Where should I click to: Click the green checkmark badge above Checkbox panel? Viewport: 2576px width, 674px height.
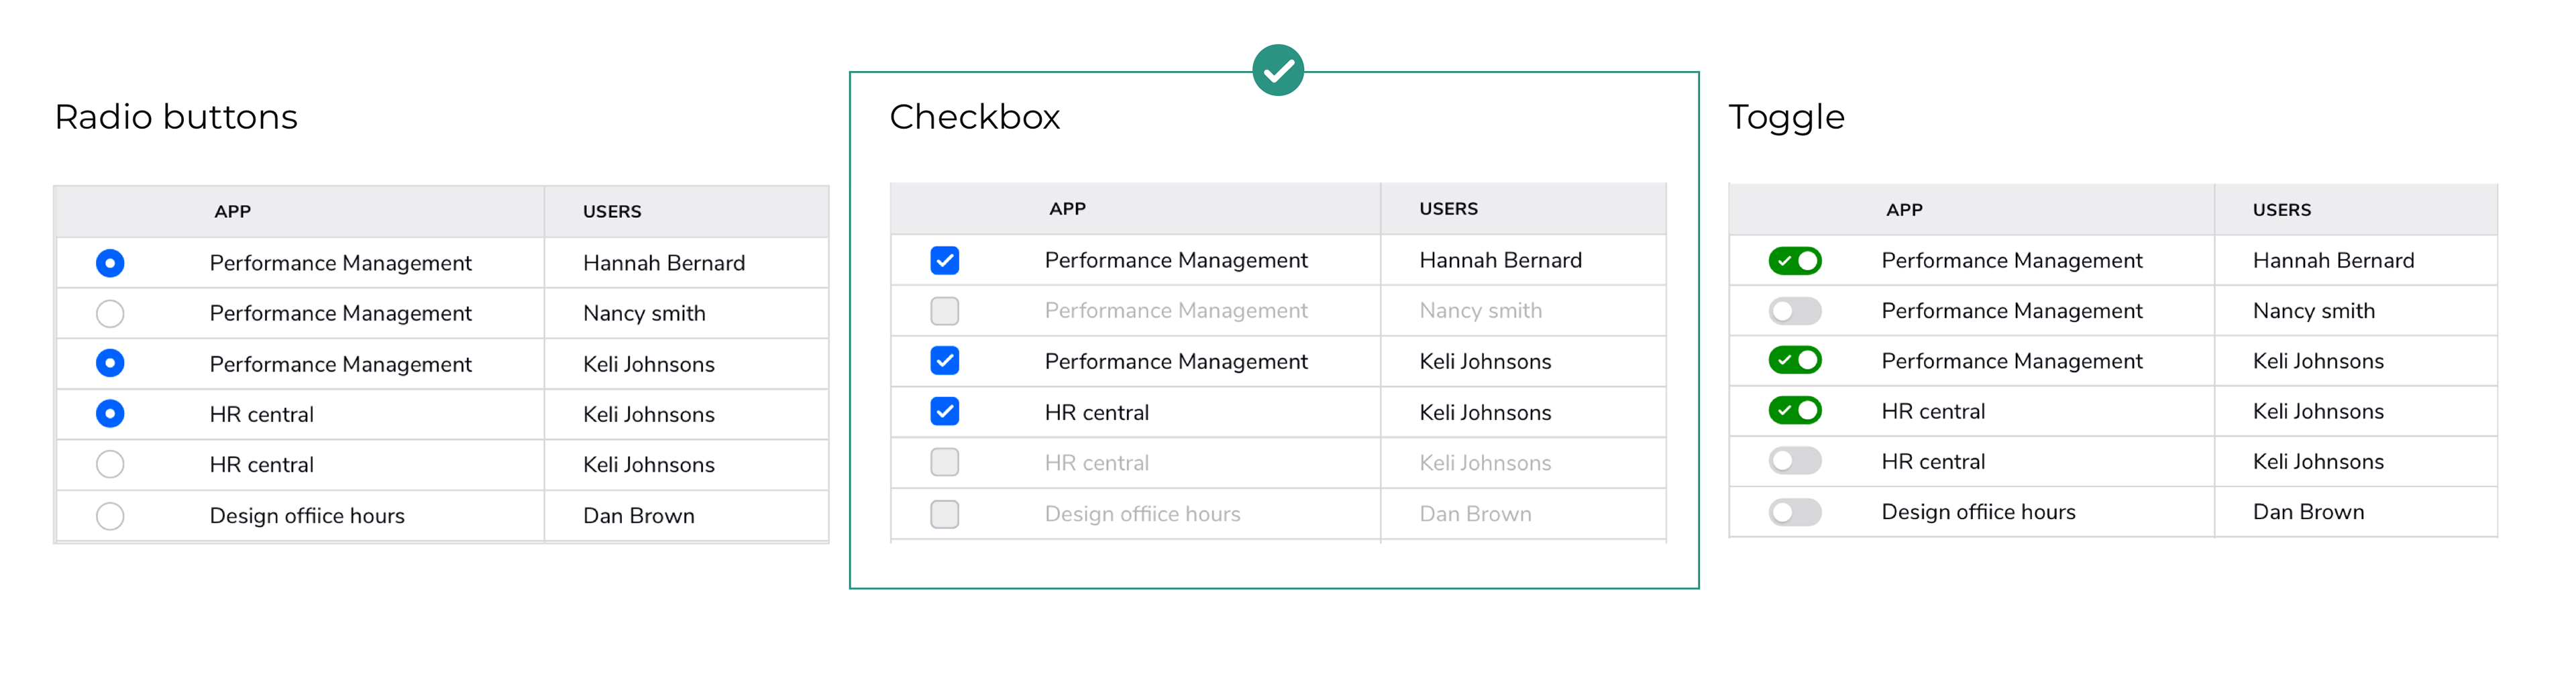click(1277, 70)
